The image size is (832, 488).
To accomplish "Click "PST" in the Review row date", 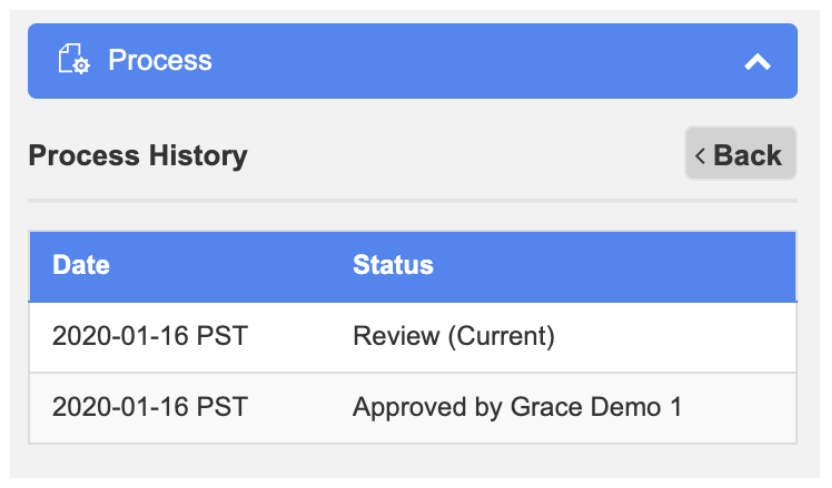I will [222, 336].
